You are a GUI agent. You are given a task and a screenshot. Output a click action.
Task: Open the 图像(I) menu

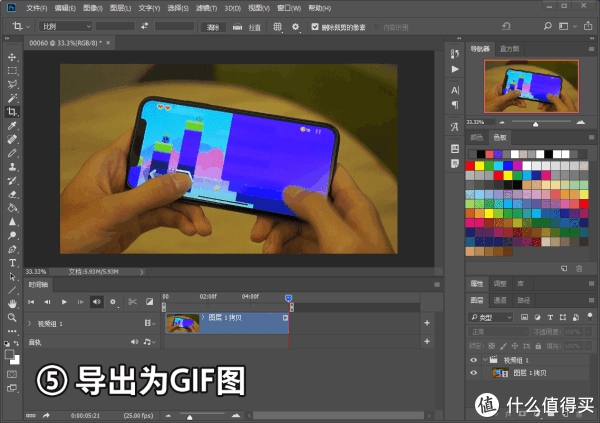(x=93, y=8)
